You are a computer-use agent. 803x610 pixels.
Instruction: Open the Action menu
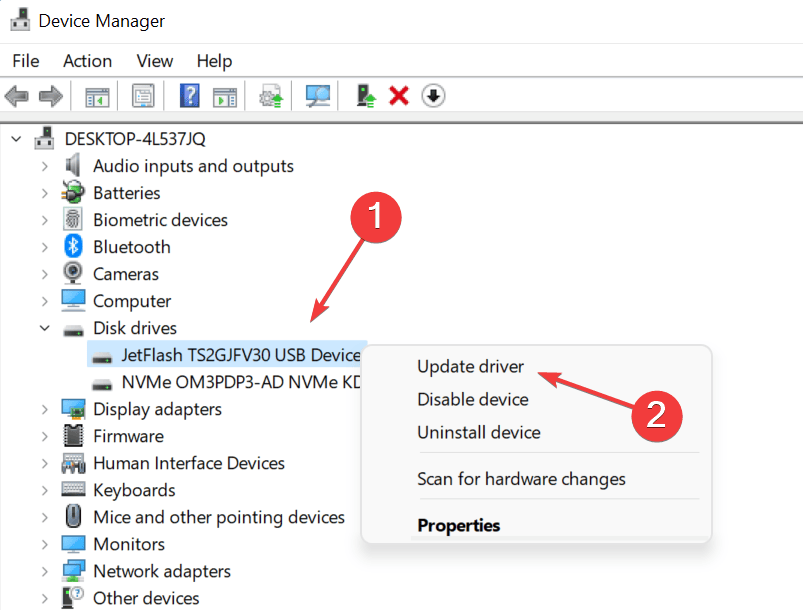[87, 61]
